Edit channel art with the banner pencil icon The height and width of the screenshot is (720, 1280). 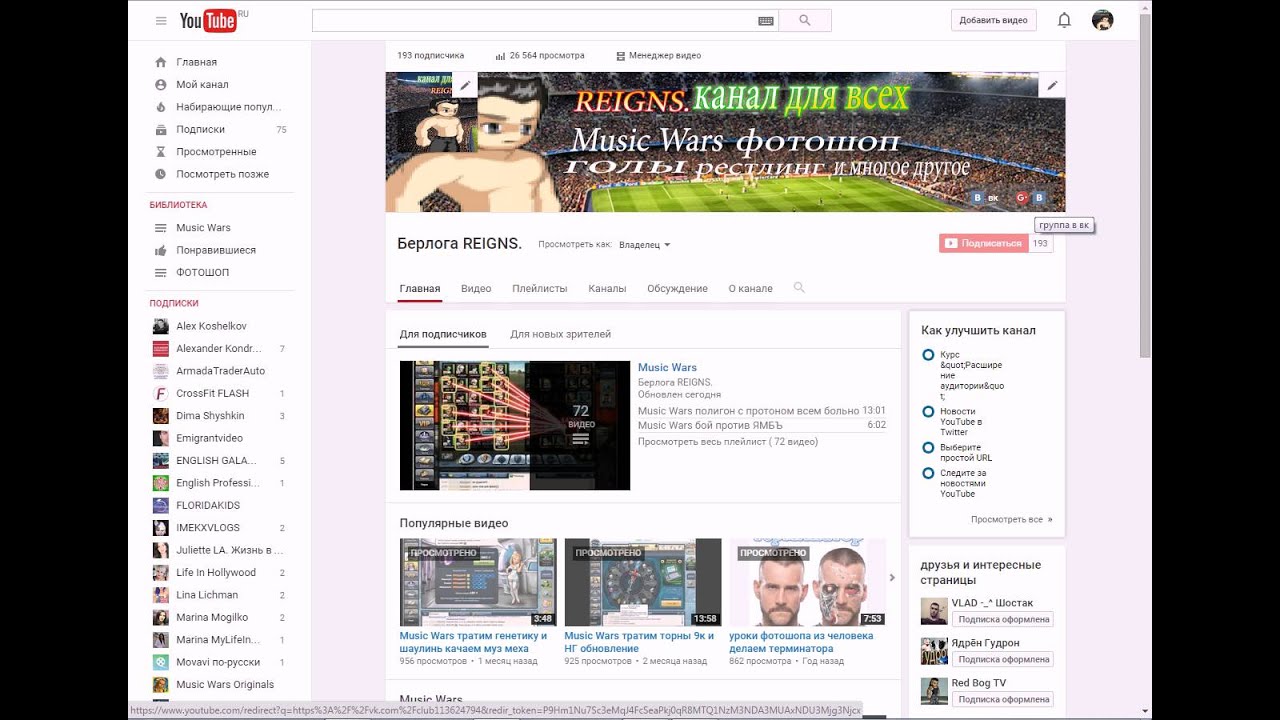1052,86
